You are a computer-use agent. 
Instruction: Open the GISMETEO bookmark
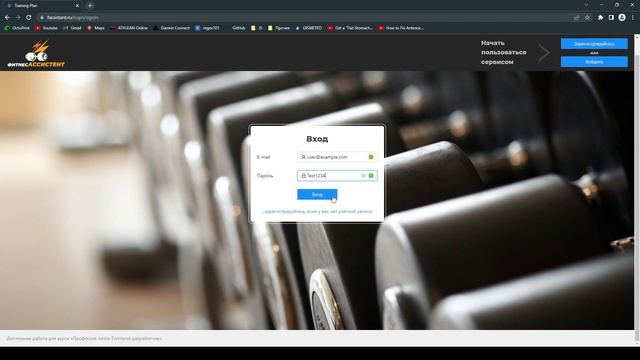tap(309, 28)
